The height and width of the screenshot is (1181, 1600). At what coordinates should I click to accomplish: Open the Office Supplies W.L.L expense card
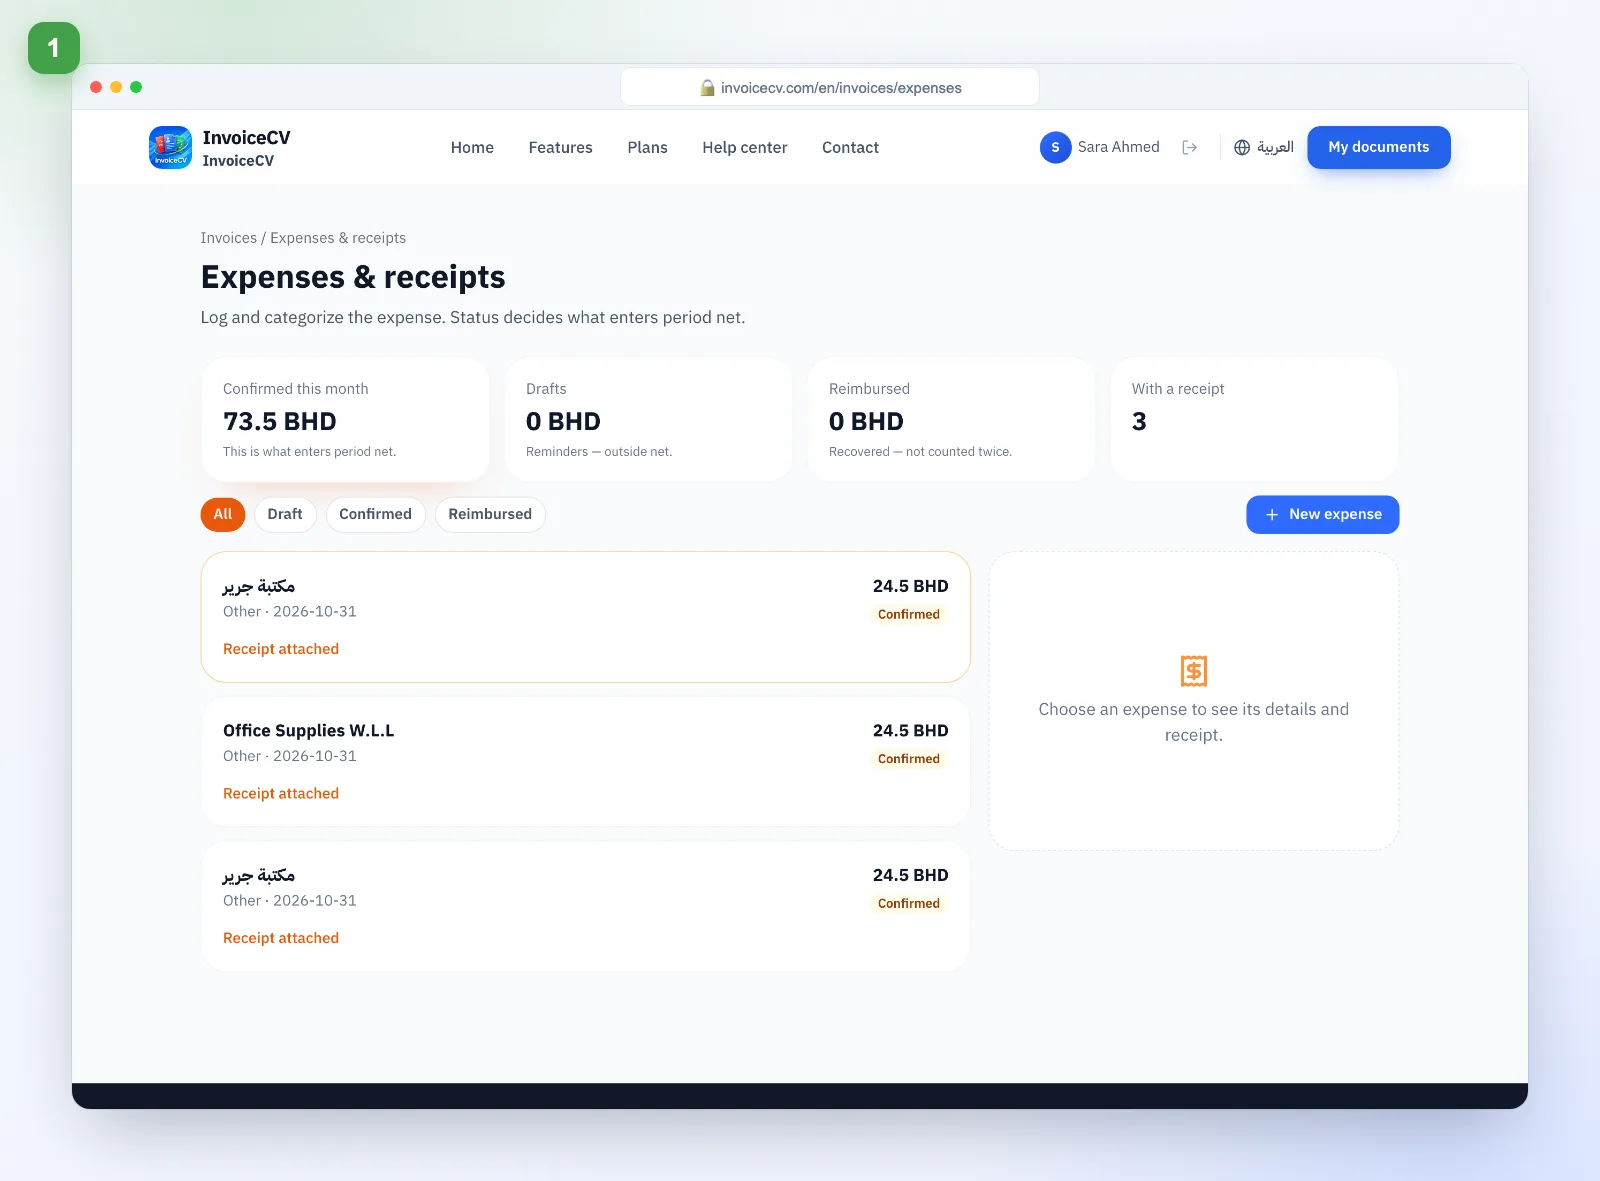point(585,762)
